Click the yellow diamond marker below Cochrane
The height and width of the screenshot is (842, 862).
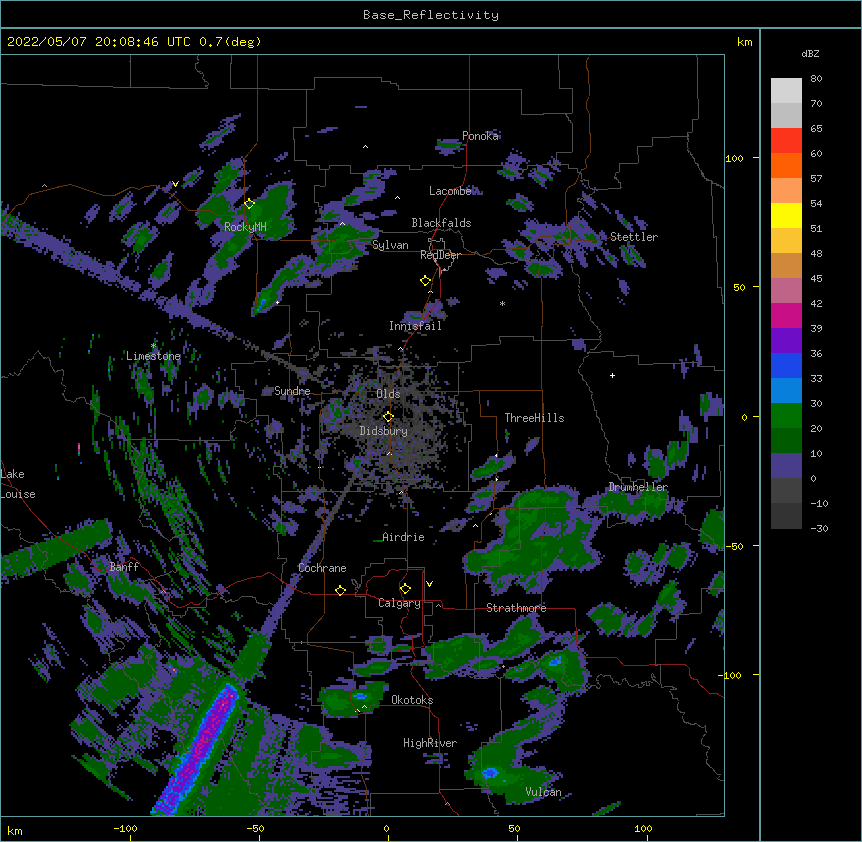(340, 590)
